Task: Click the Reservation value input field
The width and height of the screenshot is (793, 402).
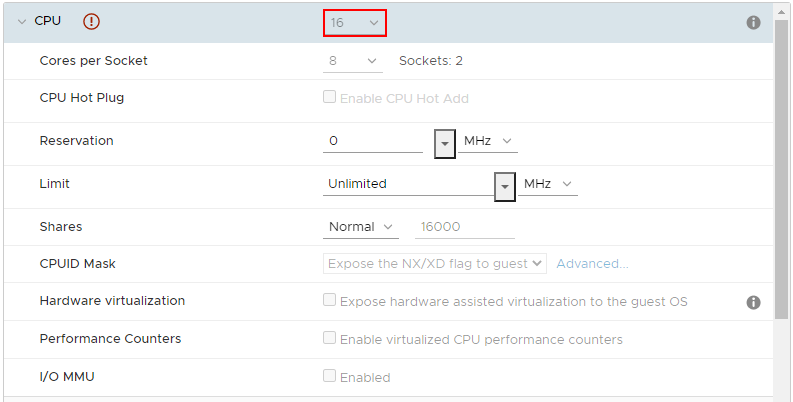Action: (x=374, y=142)
